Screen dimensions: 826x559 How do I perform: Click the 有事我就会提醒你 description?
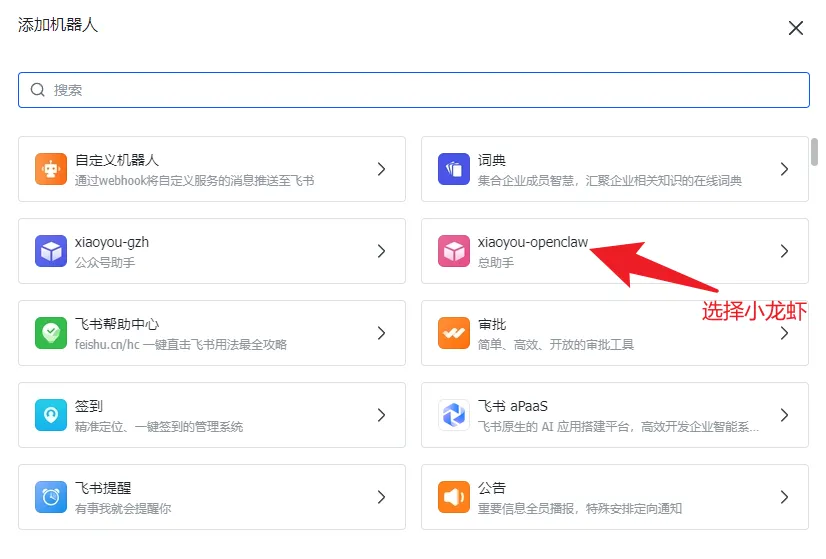click(x=123, y=508)
